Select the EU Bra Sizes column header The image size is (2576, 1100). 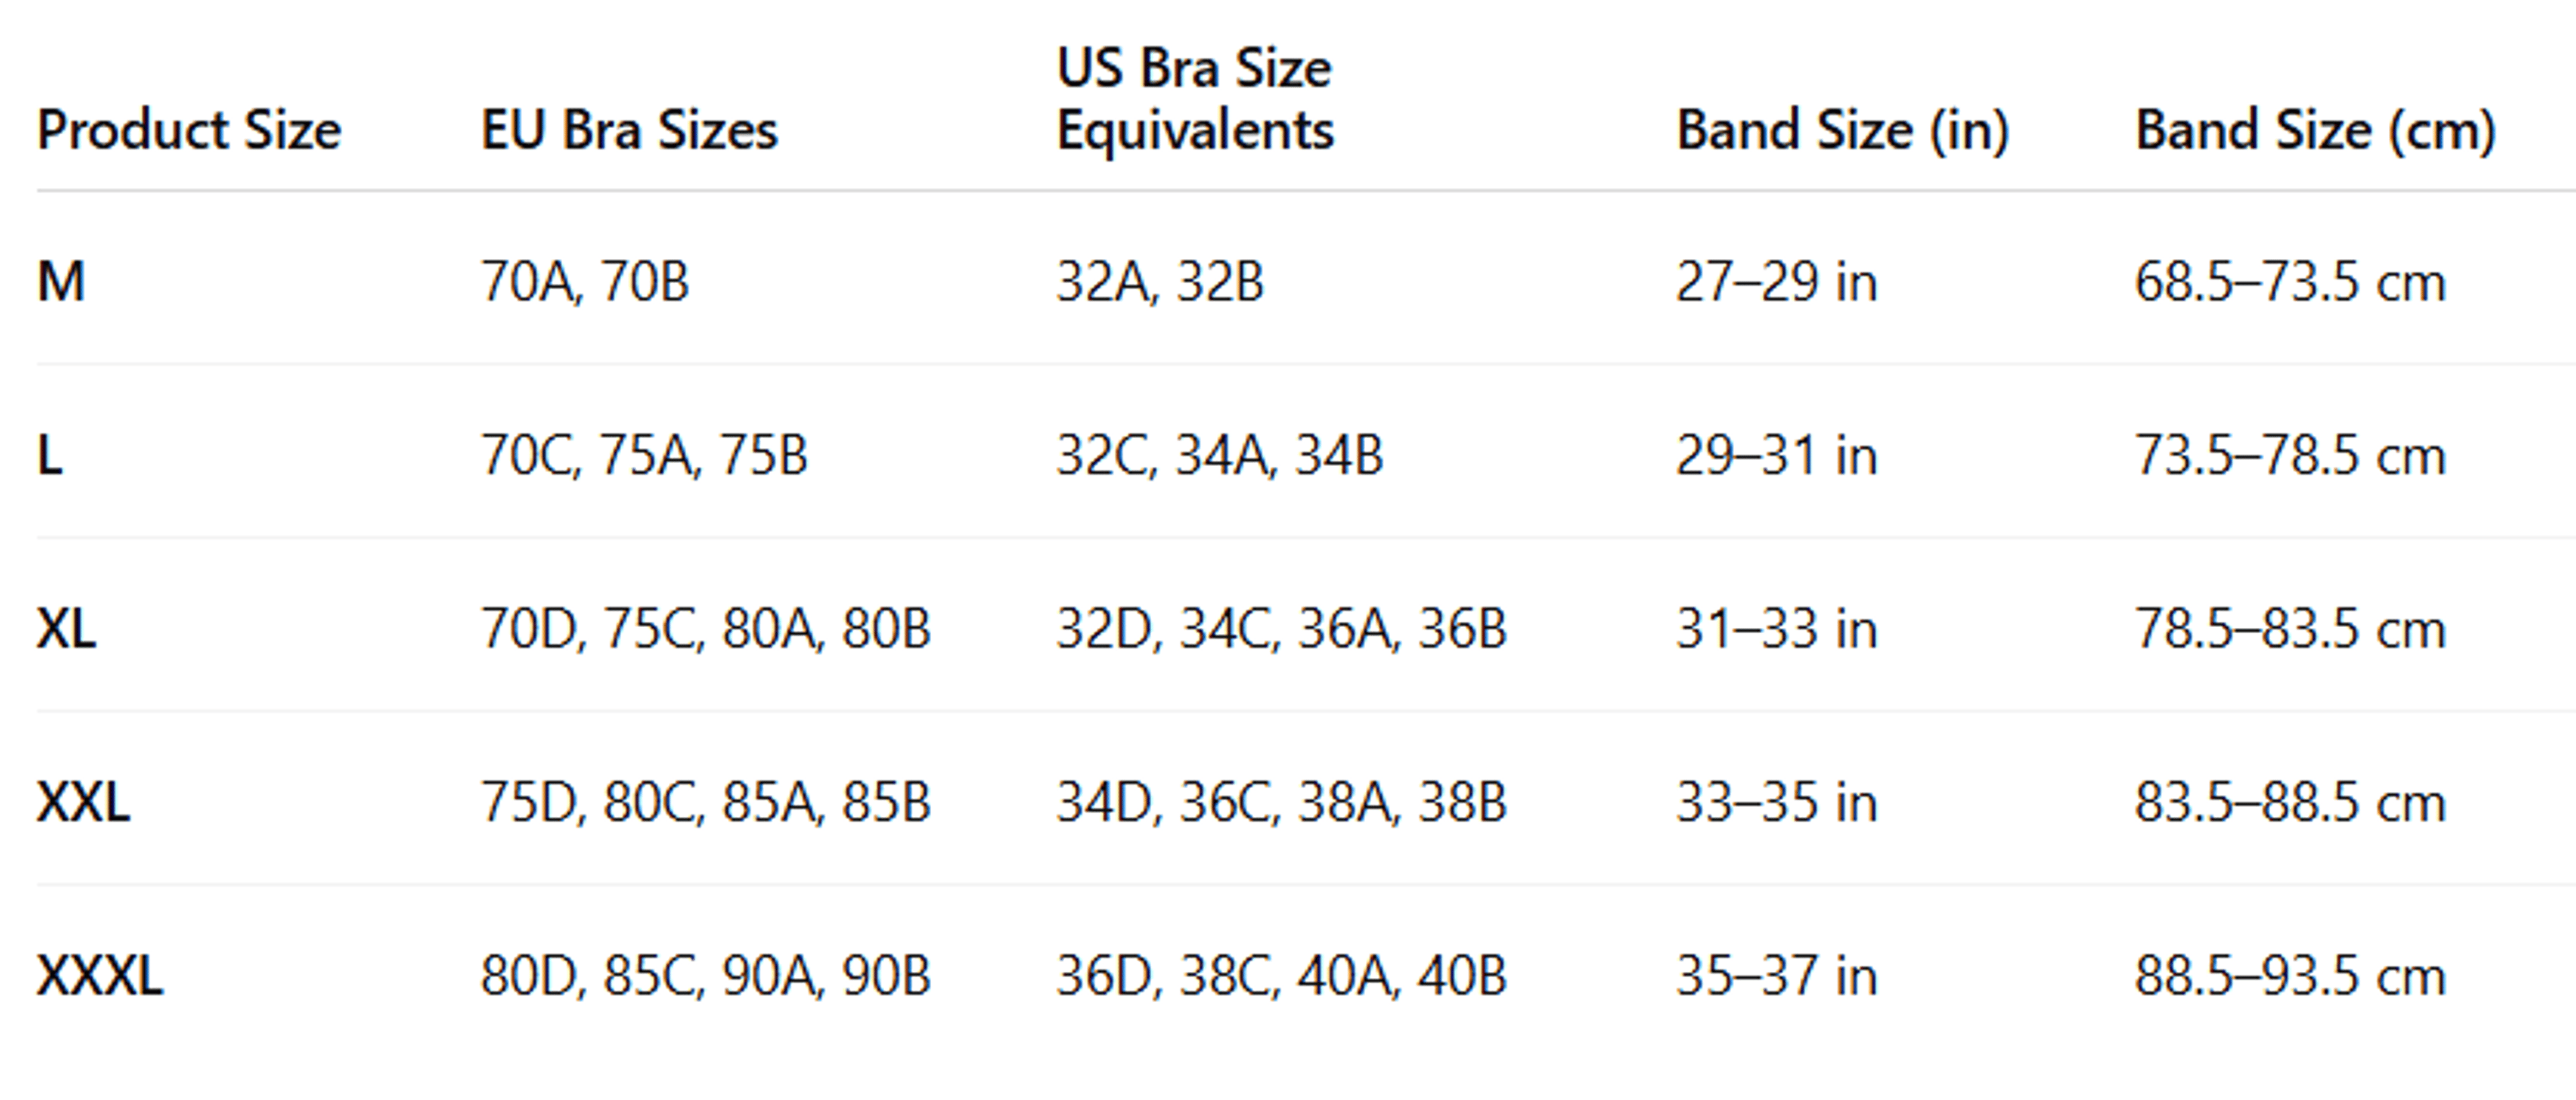pyautogui.click(x=629, y=130)
